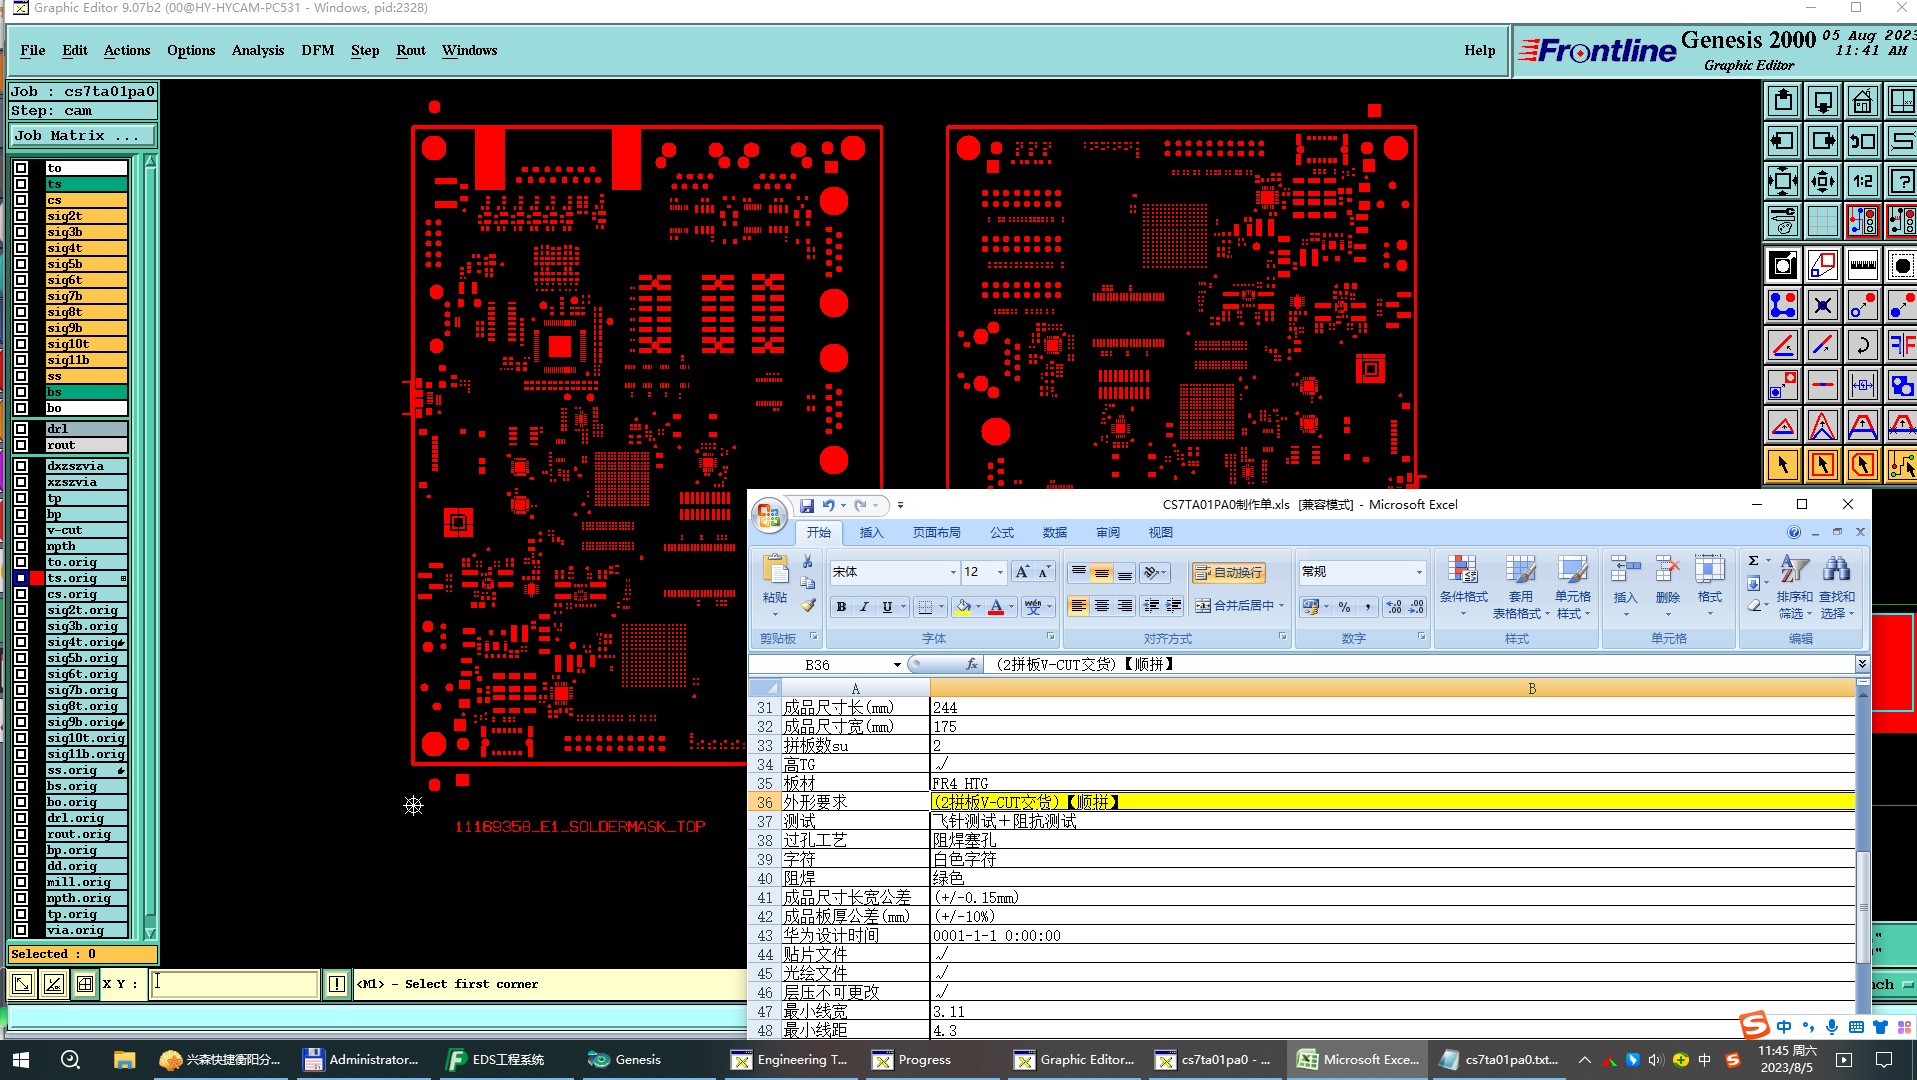Open the font size dropdown showing 12
The width and height of the screenshot is (1917, 1080).
[999, 572]
